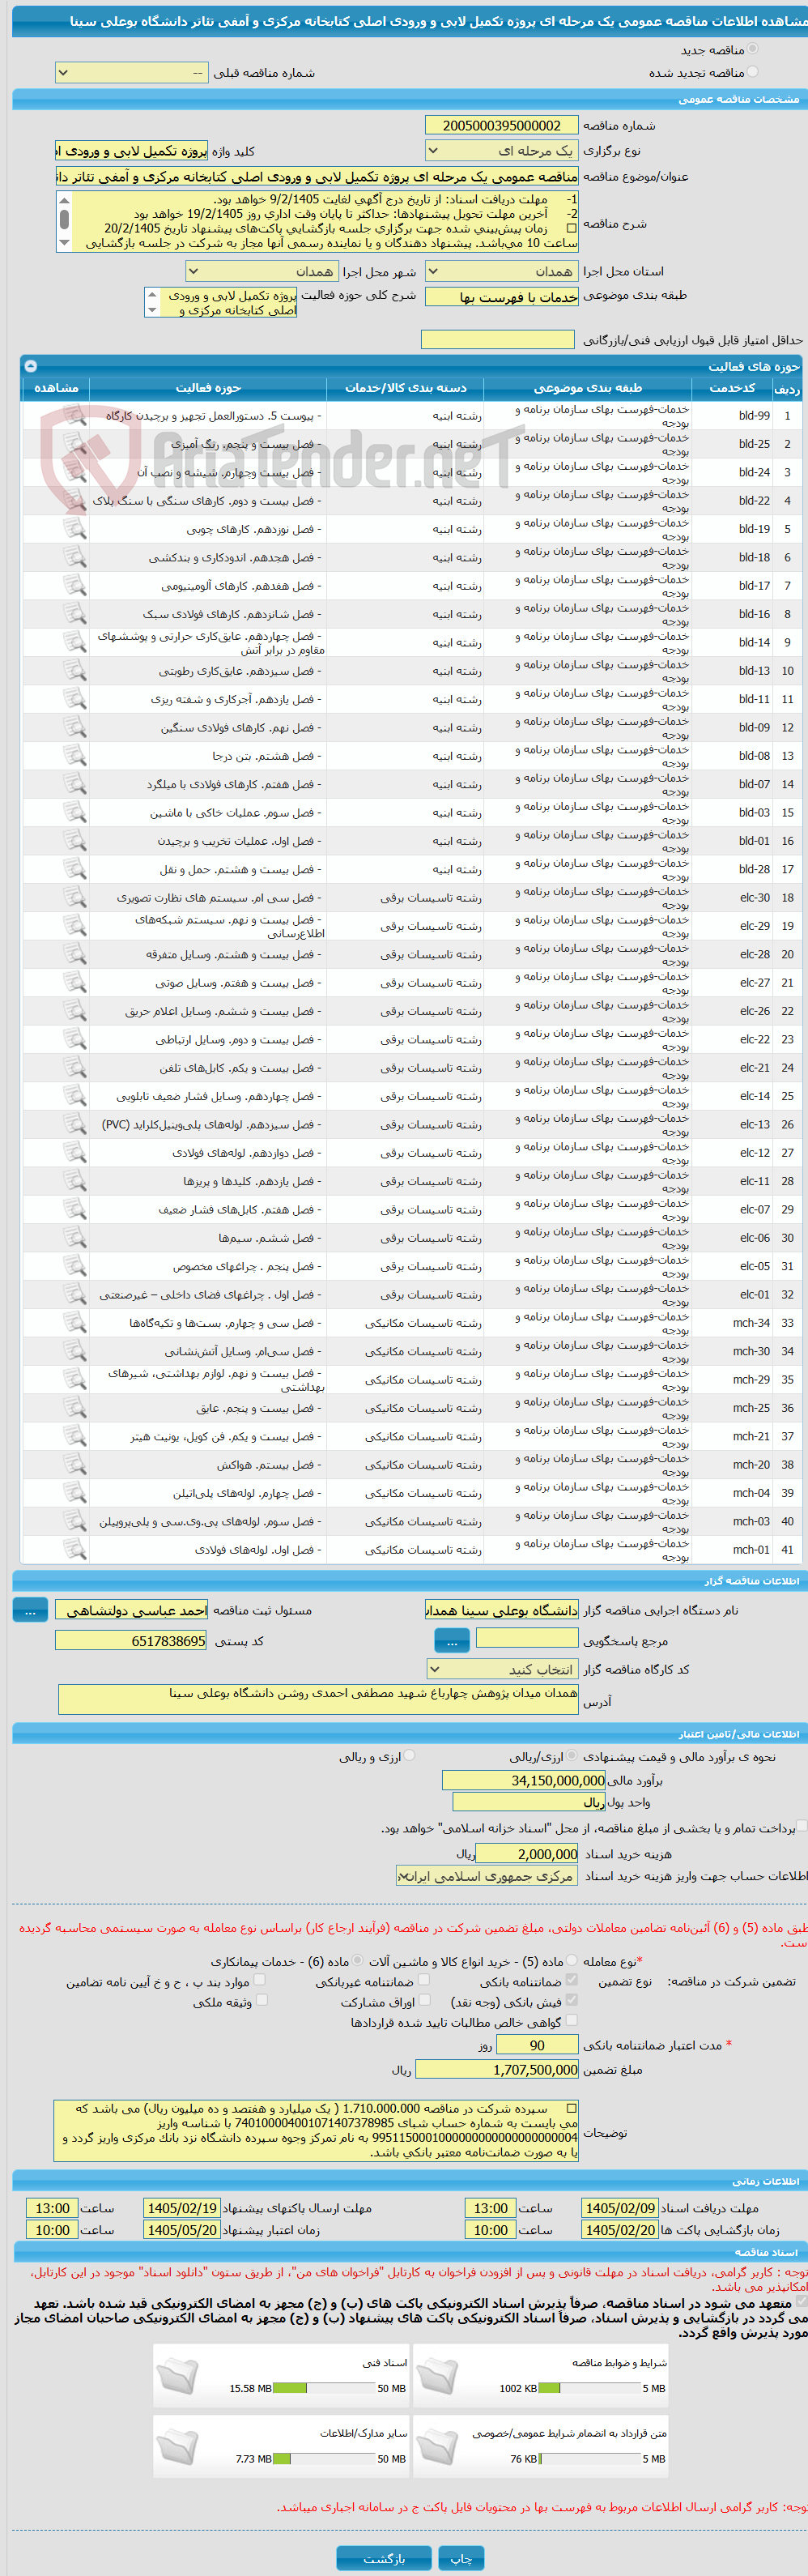Toggle اسناد خزانه اسلامی payment checkbox

tap(801, 1825)
